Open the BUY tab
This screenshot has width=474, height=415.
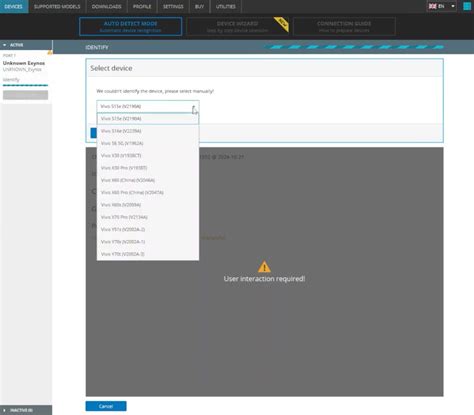pos(199,6)
